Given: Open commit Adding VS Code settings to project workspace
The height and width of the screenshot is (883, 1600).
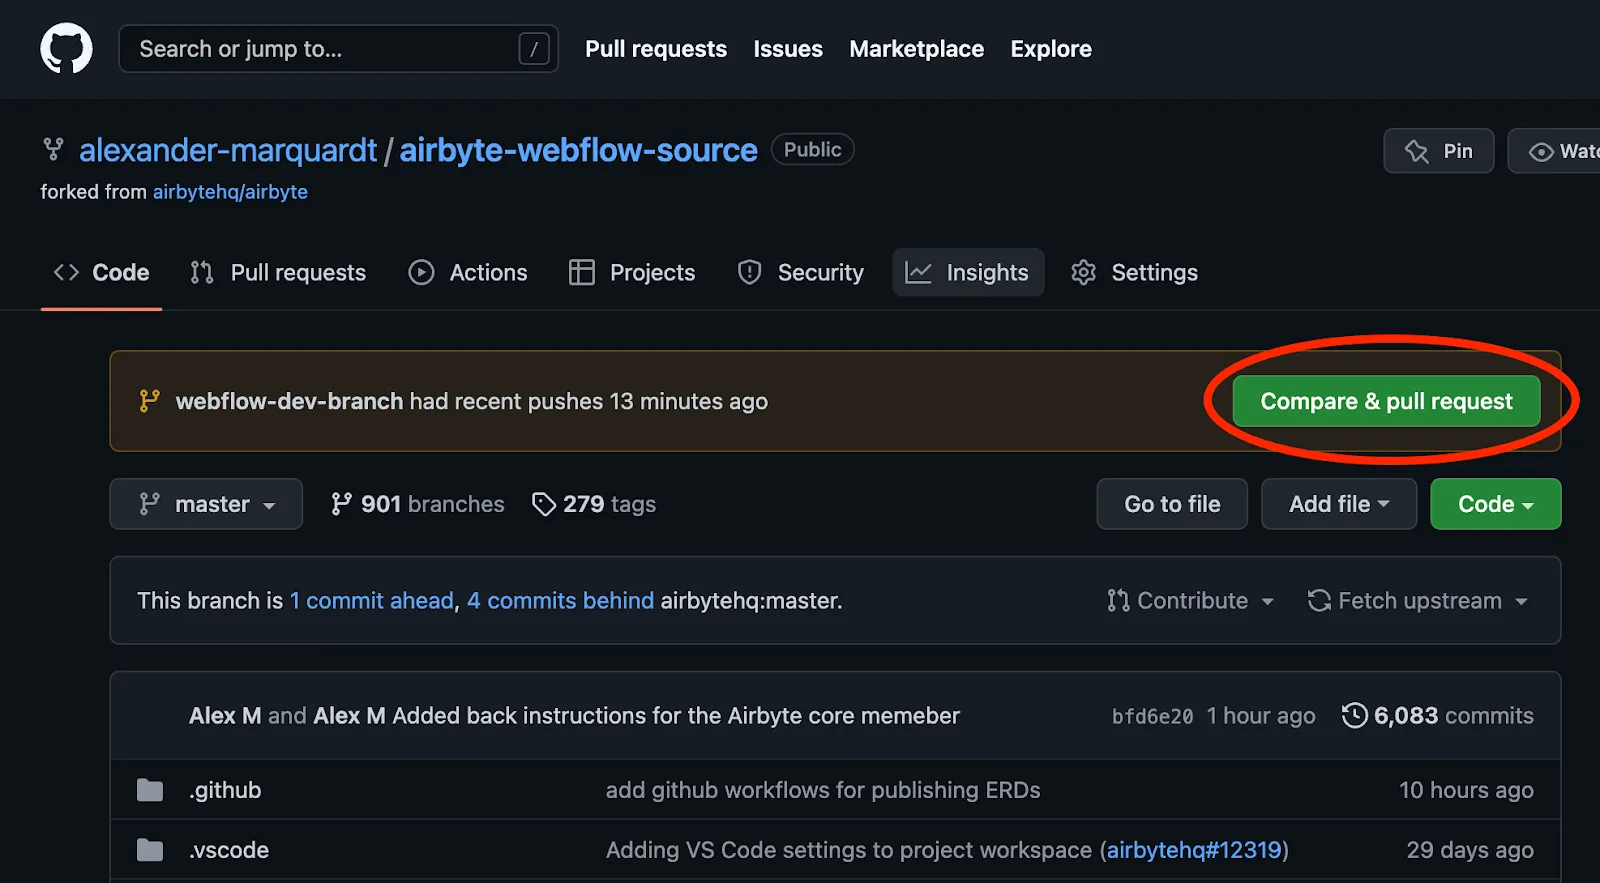Looking at the screenshot, I should [x=849, y=850].
